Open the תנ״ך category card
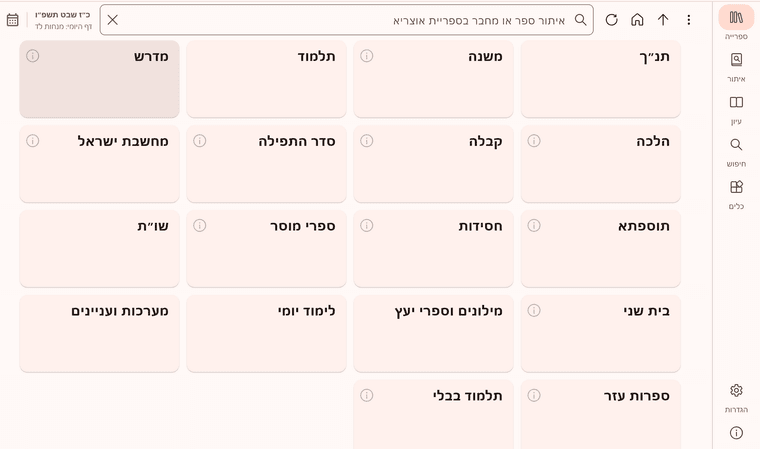Viewport: 760px width, 449px height. [600, 79]
